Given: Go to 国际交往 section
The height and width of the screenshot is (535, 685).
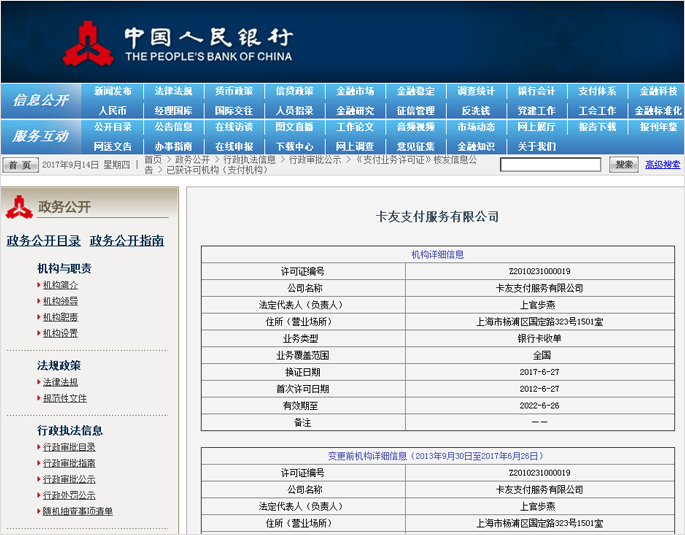Looking at the screenshot, I should tap(234, 110).
